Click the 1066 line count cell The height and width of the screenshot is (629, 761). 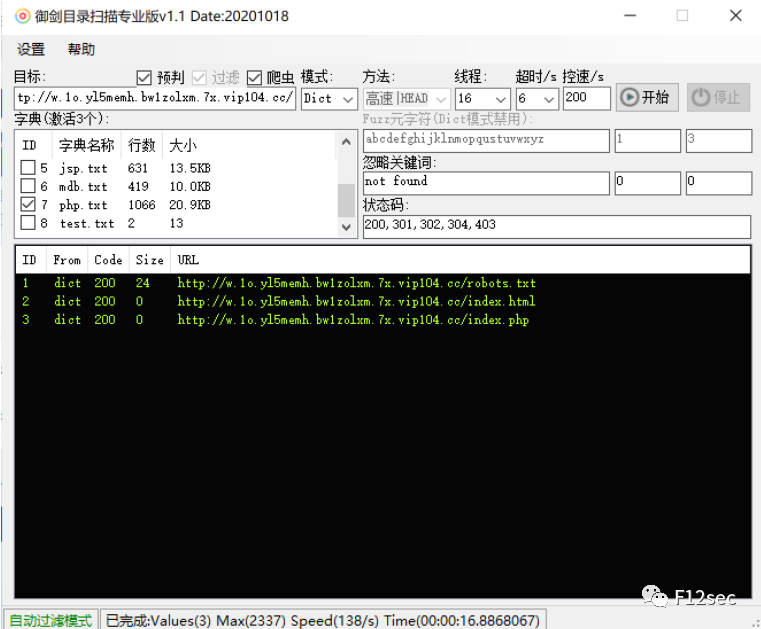coord(142,205)
